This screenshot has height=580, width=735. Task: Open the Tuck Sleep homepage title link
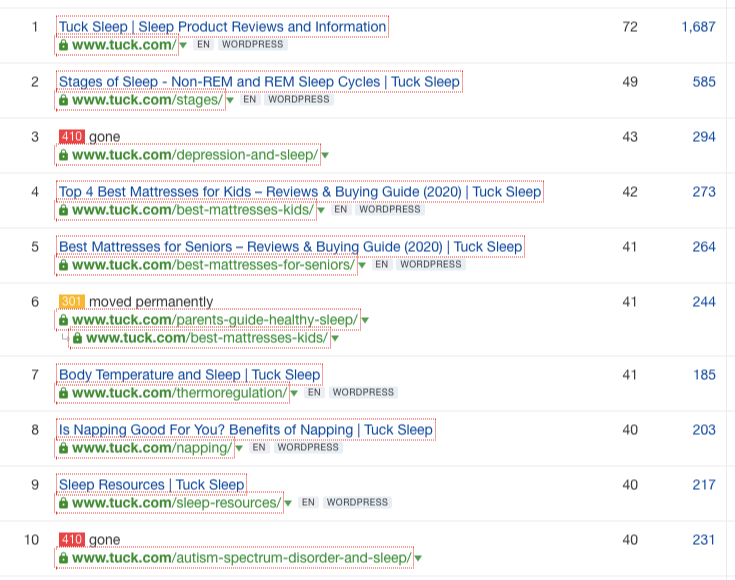[x=222, y=27]
